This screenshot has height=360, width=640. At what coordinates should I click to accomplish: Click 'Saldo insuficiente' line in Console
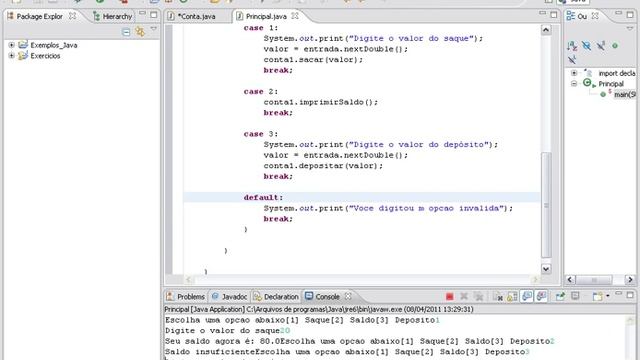point(347,352)
